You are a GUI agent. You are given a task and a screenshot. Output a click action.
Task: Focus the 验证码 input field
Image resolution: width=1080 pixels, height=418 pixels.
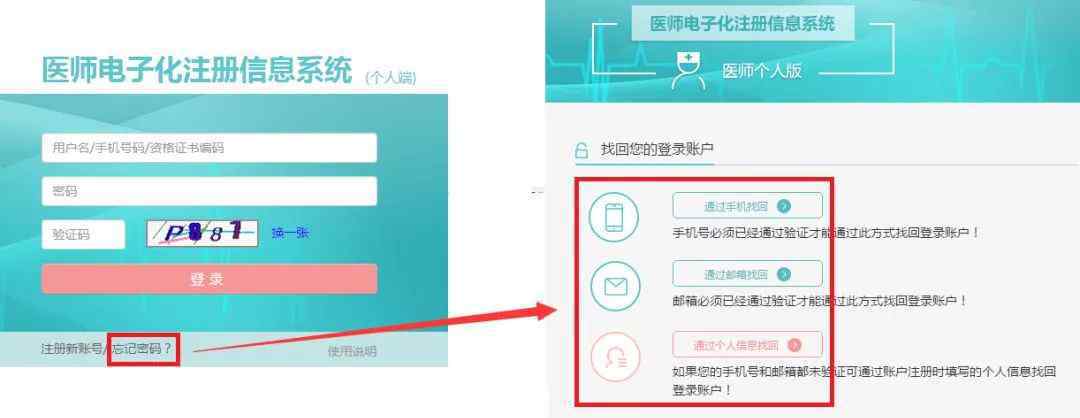pyautogui.click(x=83, y=235)
